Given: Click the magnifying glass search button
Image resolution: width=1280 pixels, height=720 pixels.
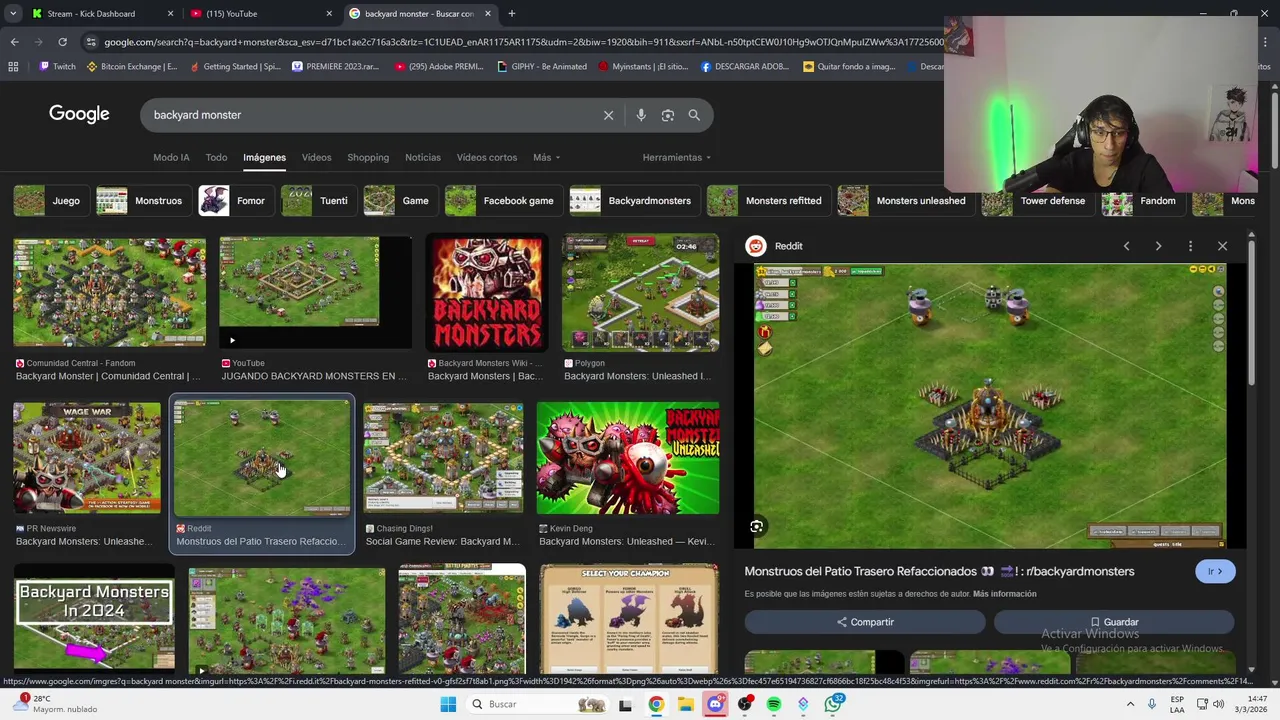Looking at the screenshot, I should [694, 115].
